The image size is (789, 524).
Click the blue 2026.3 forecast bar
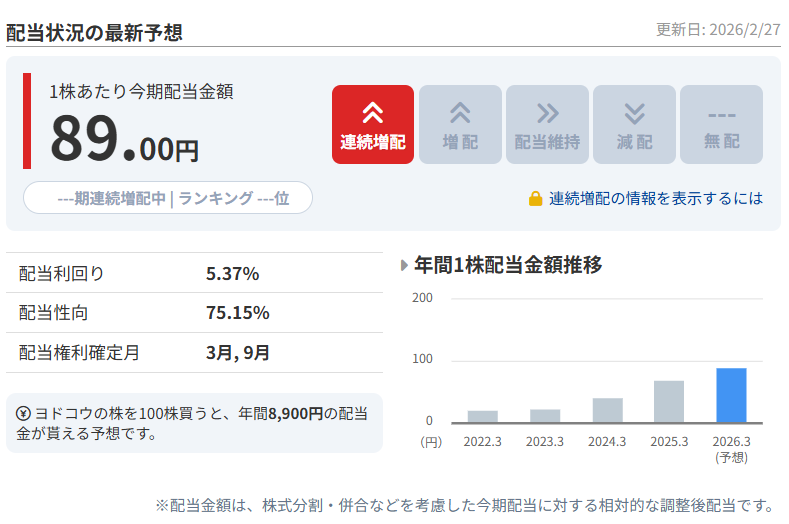click(x=731, y=395)
